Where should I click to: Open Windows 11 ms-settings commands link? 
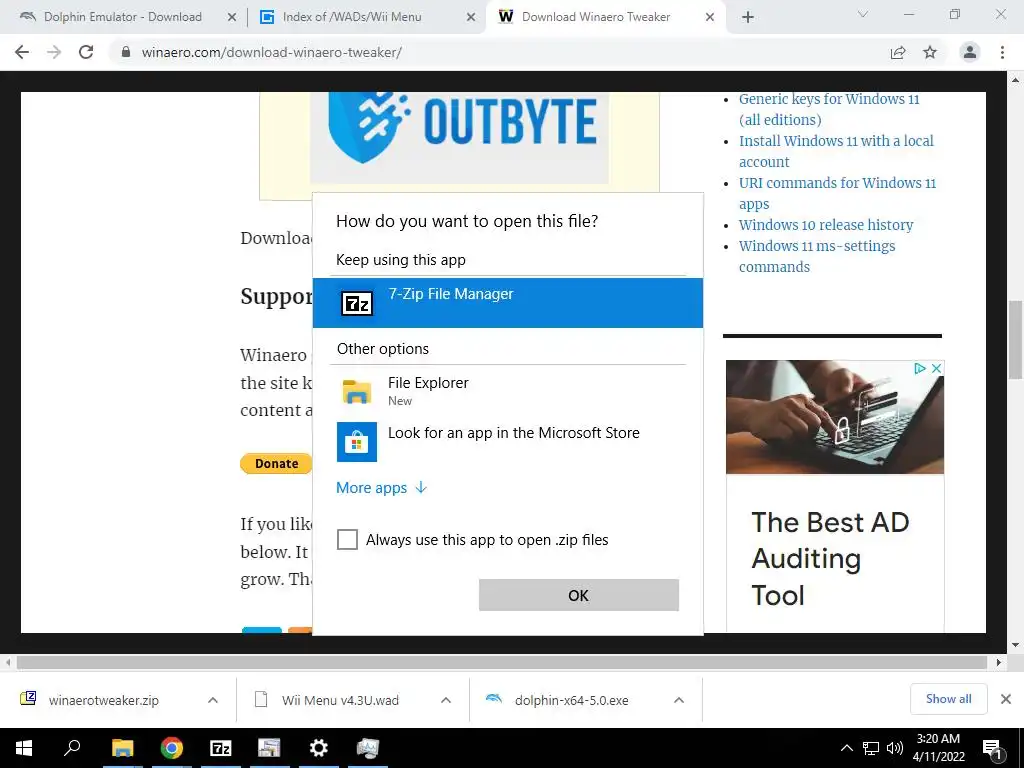coord(817,256)
